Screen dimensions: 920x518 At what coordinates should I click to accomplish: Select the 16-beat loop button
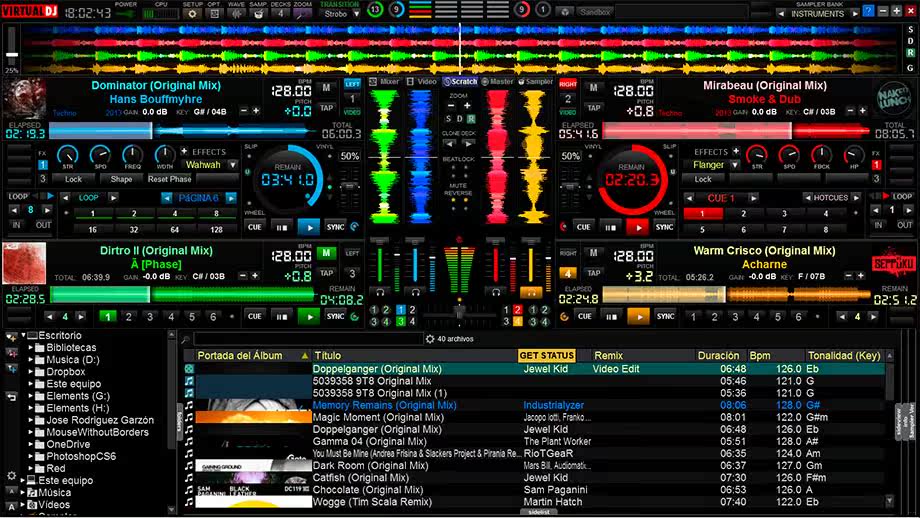(92, 229)
